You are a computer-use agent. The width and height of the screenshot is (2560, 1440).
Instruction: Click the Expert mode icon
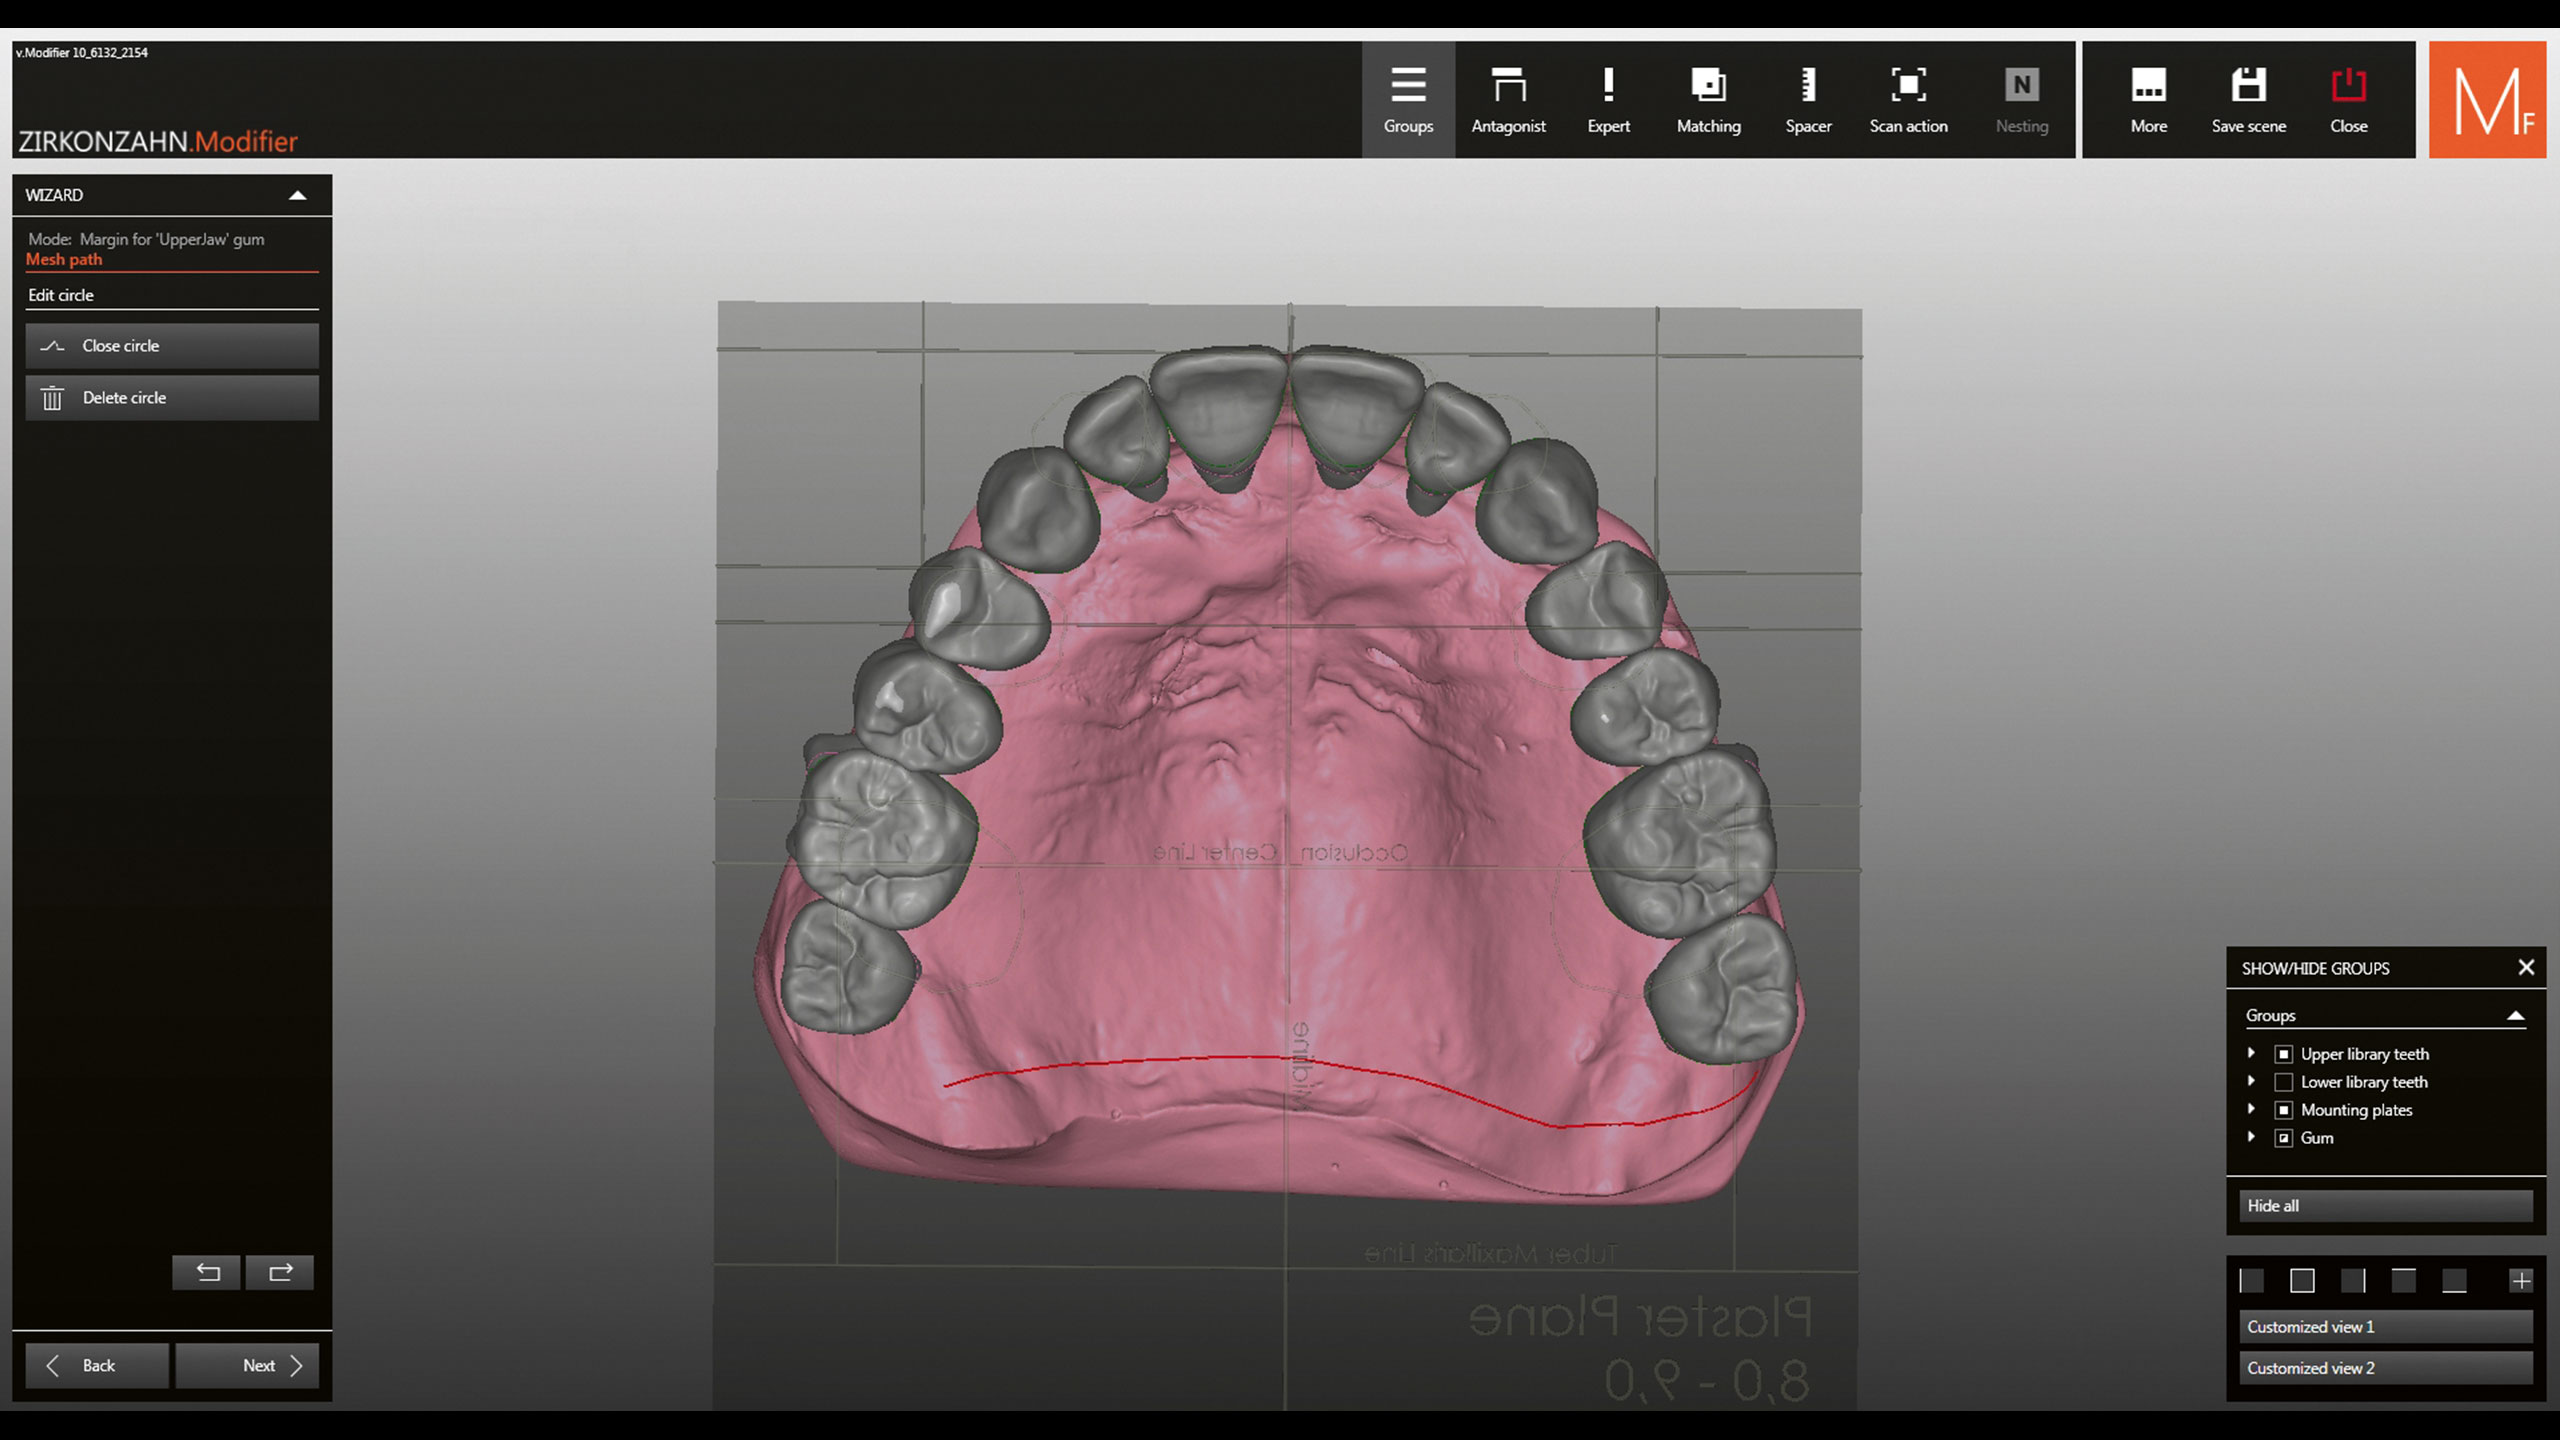pos(1608,100)
